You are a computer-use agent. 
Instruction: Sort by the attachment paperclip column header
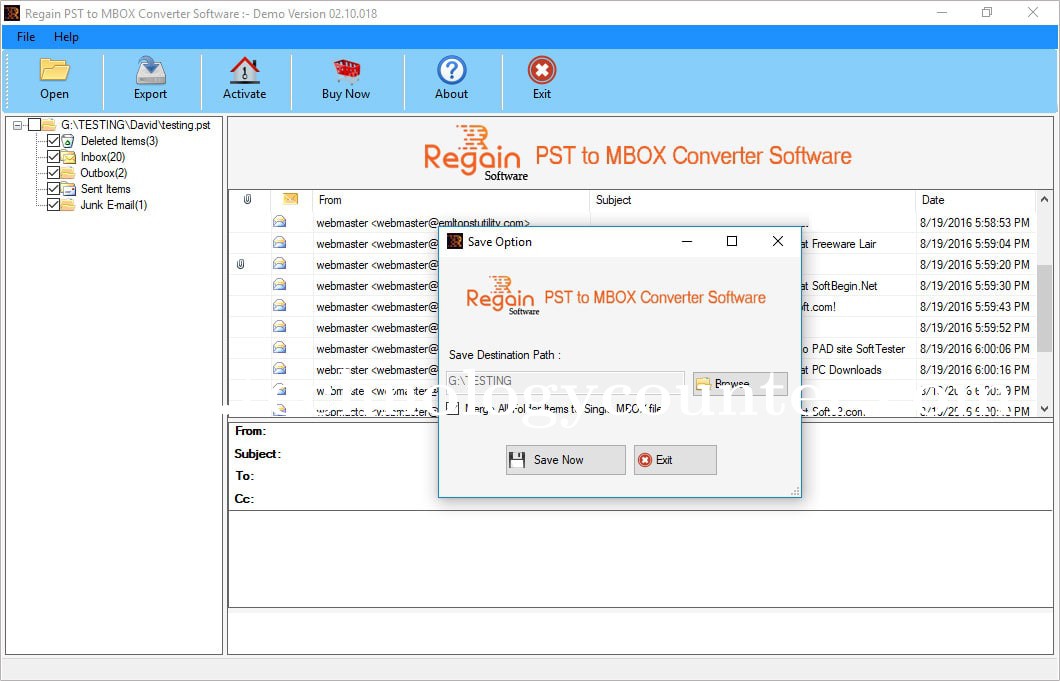click(248, 199)
